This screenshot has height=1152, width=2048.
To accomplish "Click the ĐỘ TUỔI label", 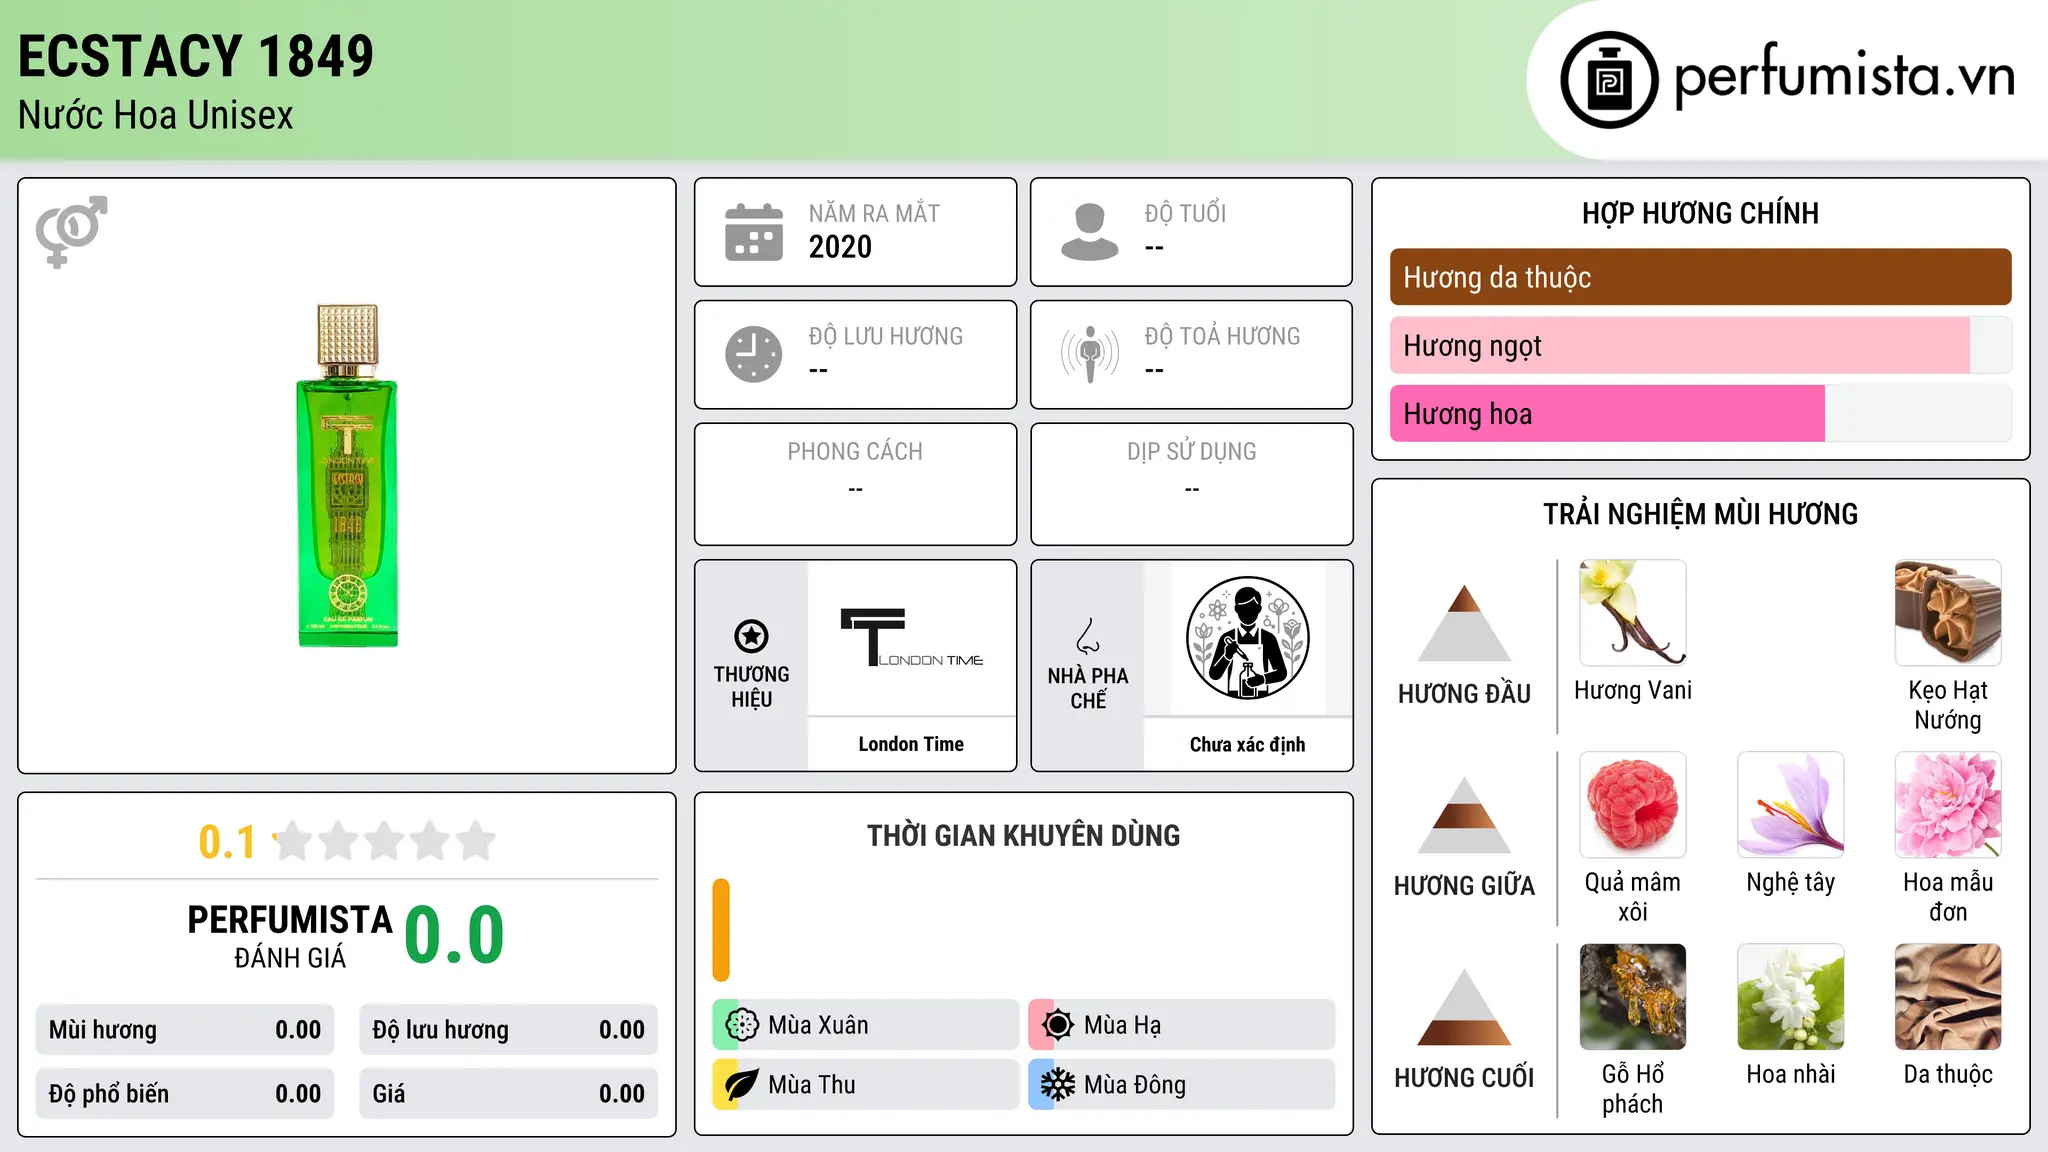I will [x=1185, y=213].
